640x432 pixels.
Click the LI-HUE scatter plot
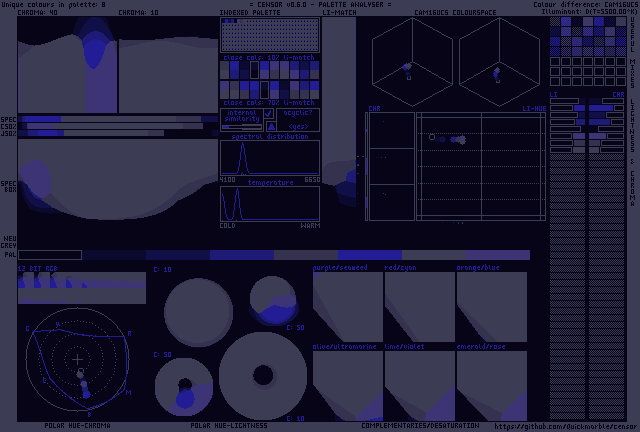click(x=480, y=165)
